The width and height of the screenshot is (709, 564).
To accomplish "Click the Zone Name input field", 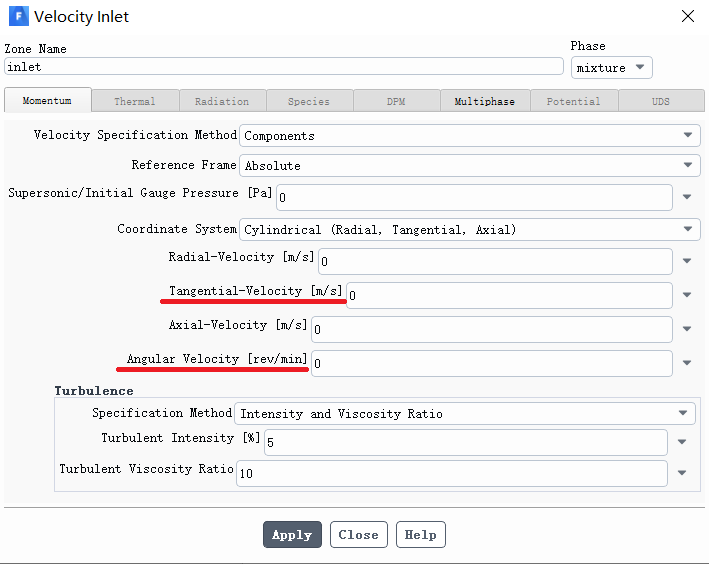I will point(284,67).
